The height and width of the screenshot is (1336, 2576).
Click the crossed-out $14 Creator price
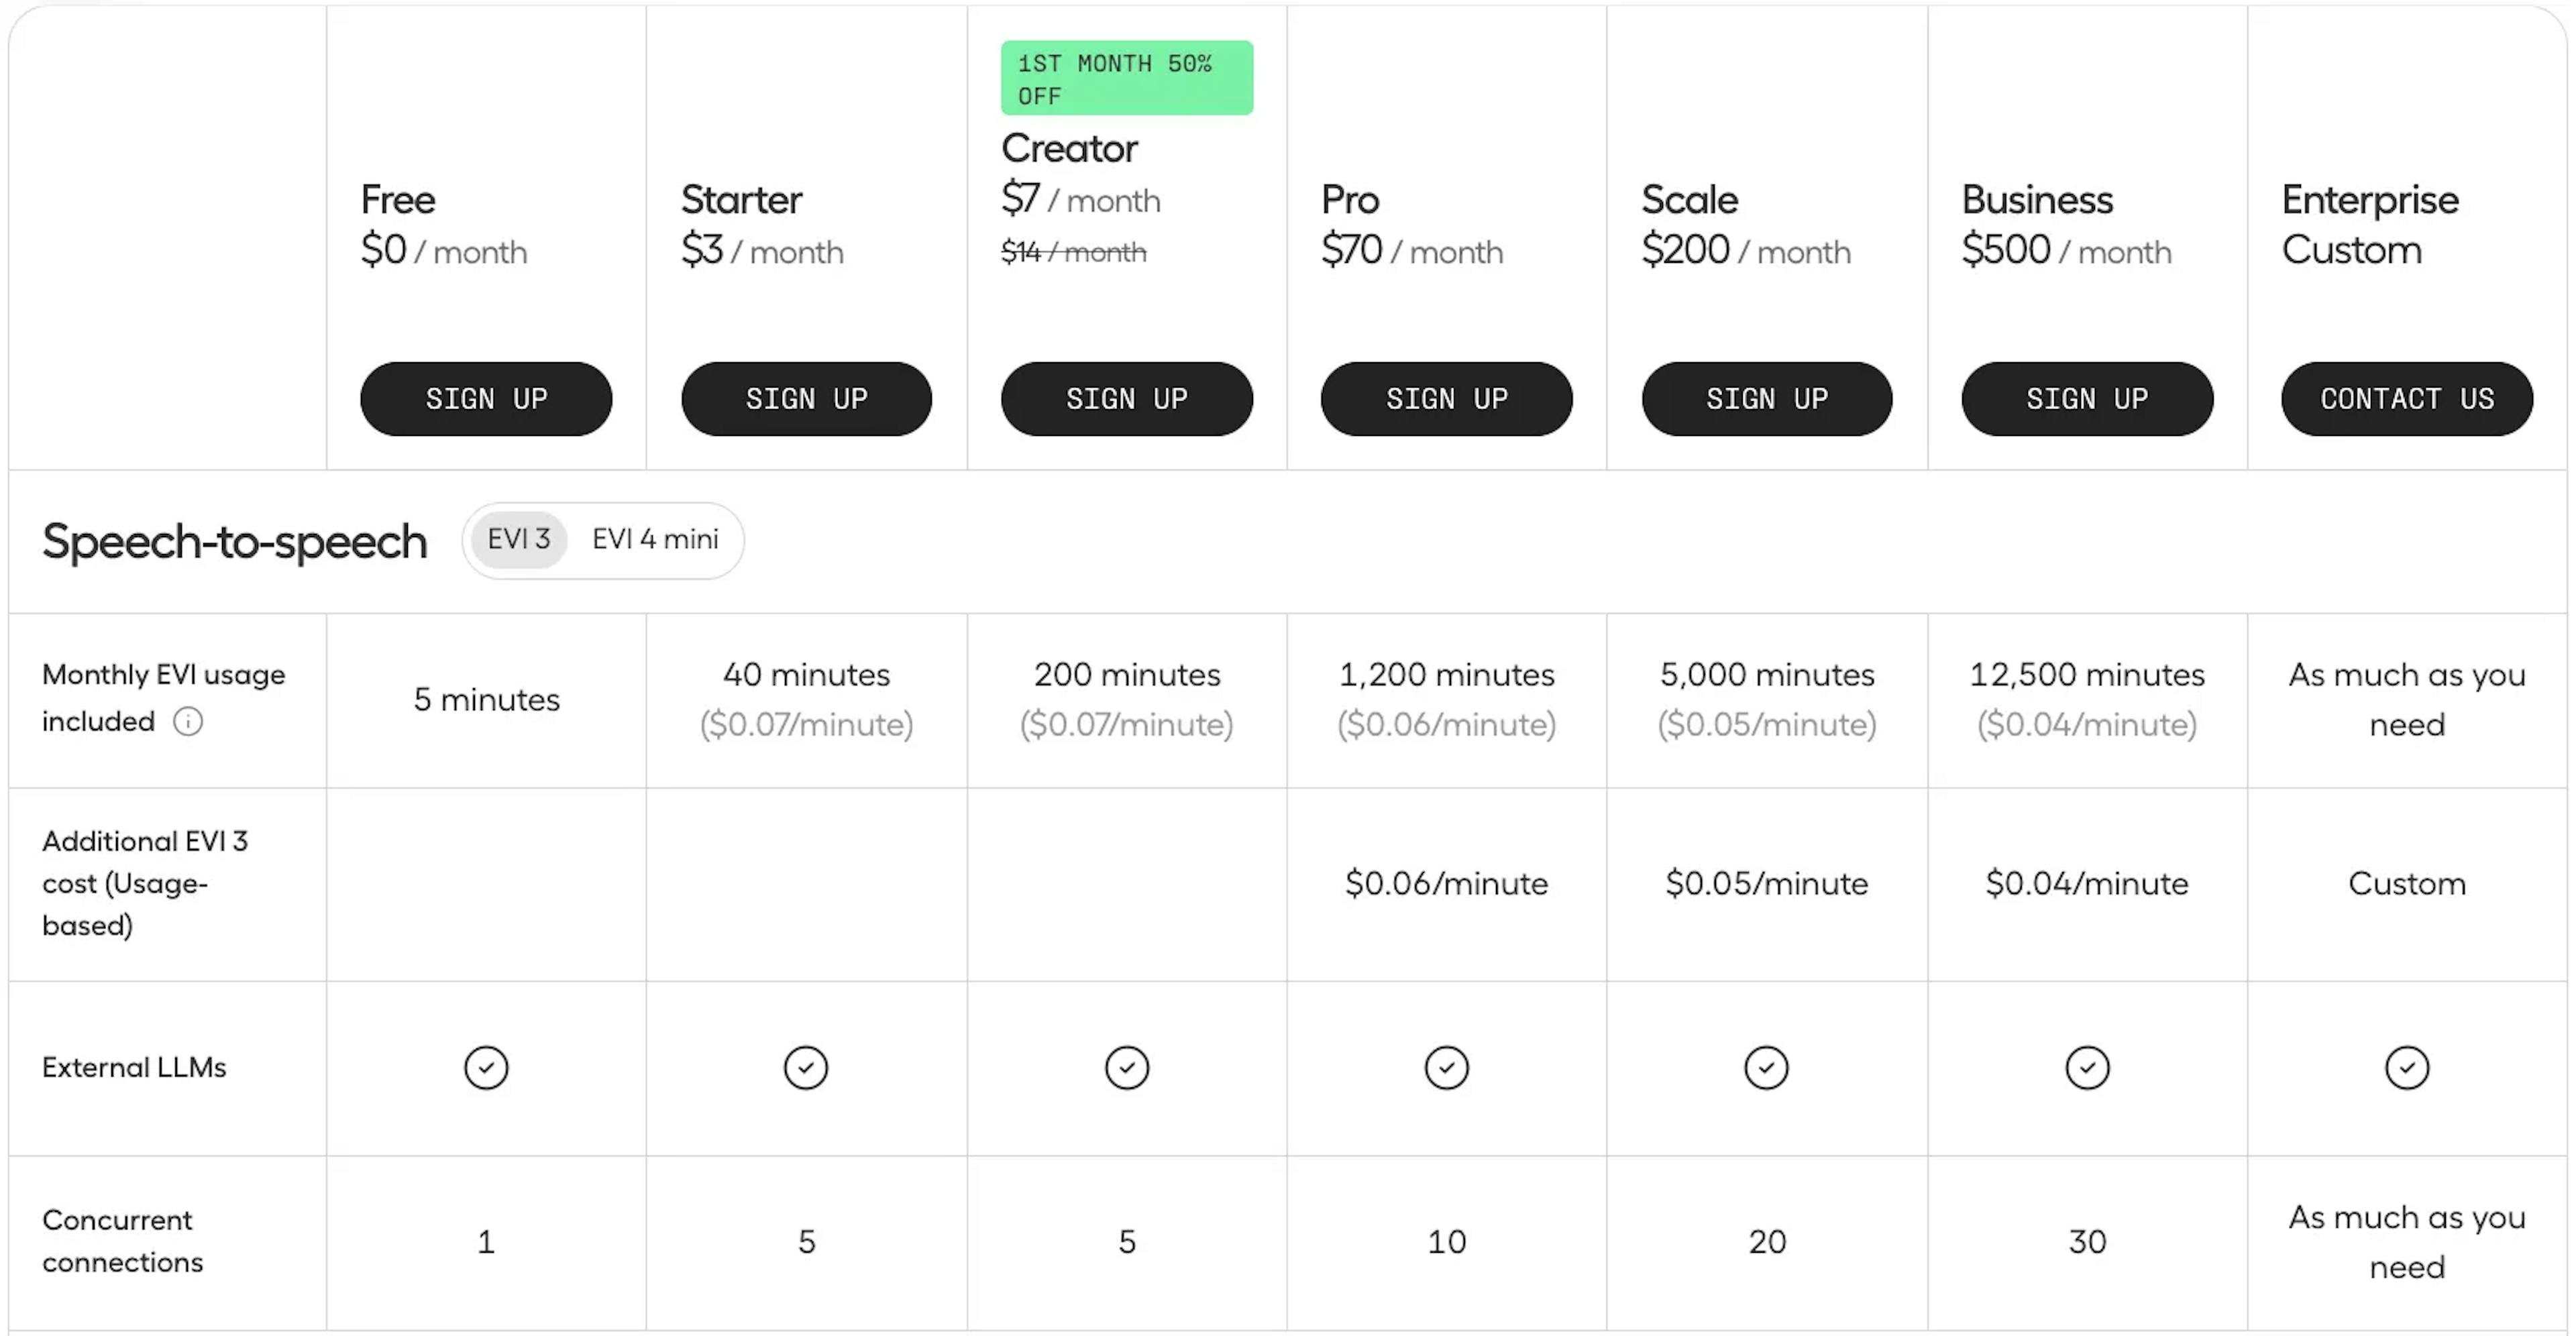tap(1074, 253)
